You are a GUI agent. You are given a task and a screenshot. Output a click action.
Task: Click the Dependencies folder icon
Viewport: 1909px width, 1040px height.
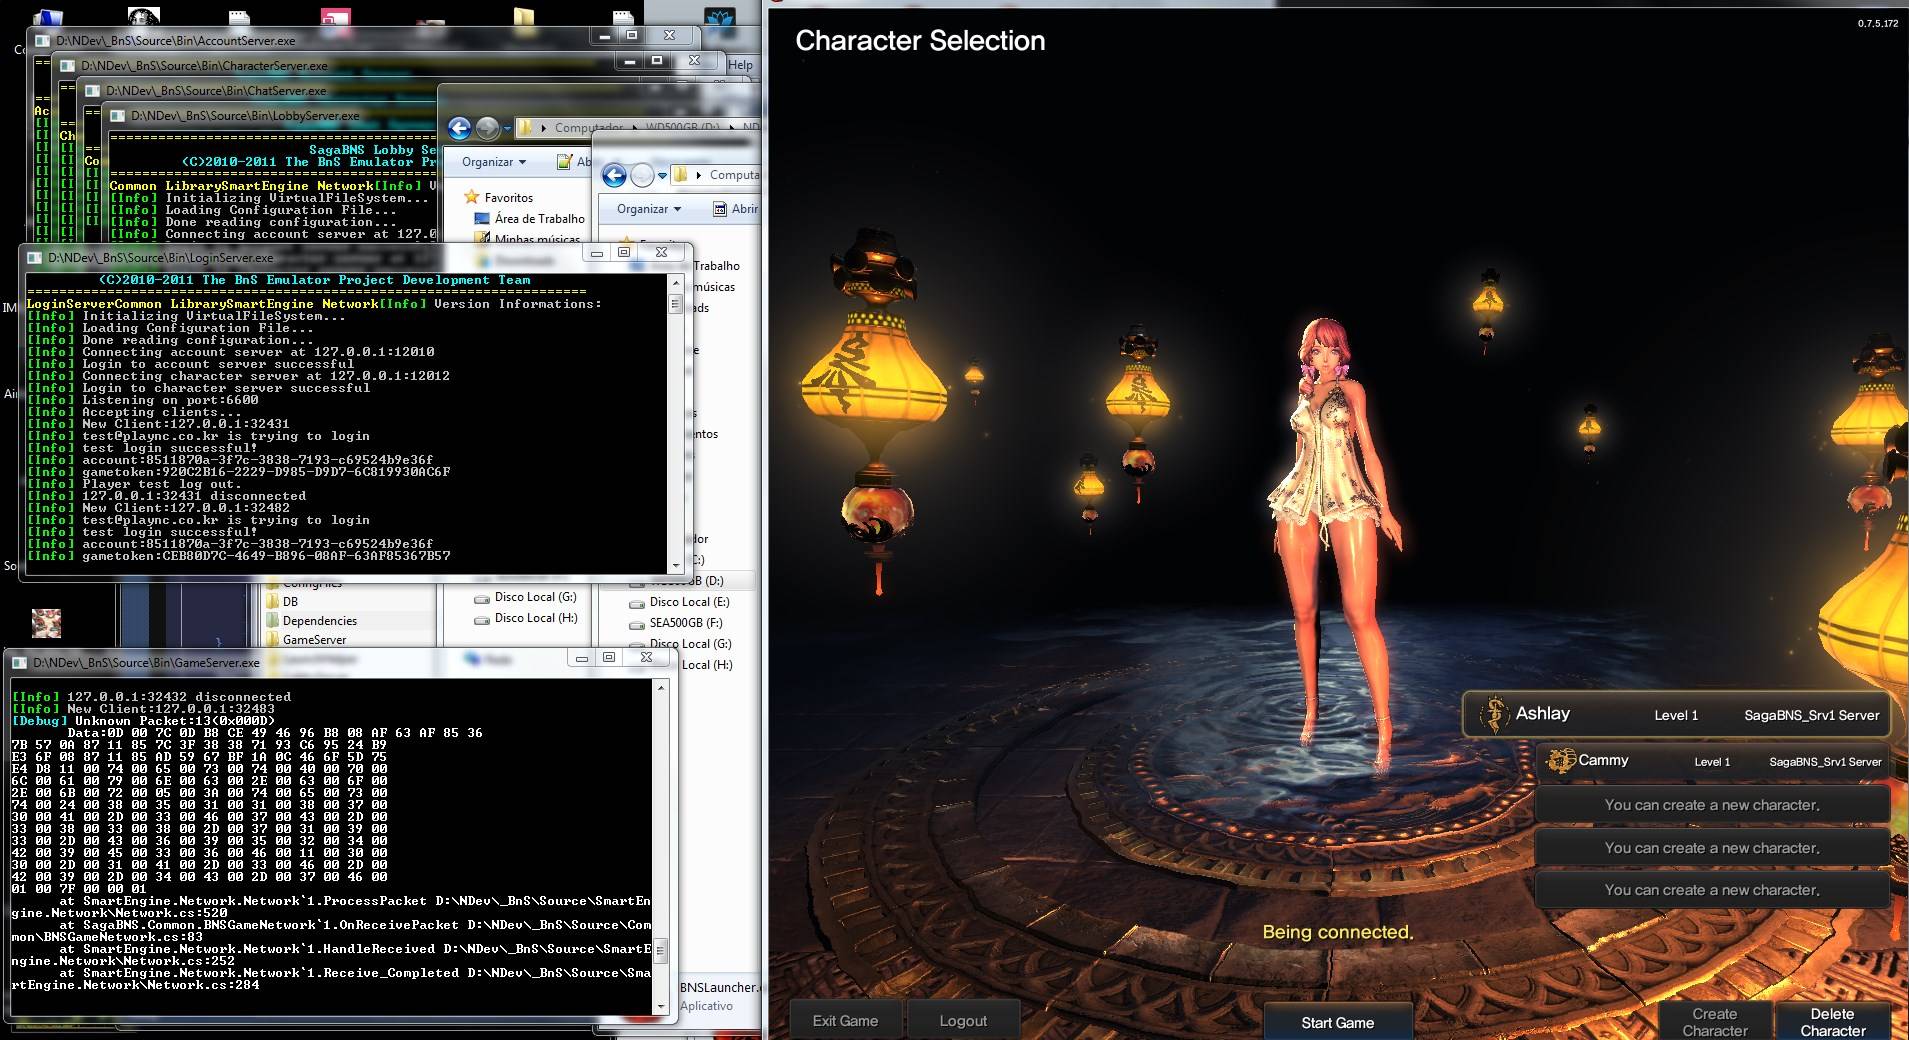click(272, 620)
